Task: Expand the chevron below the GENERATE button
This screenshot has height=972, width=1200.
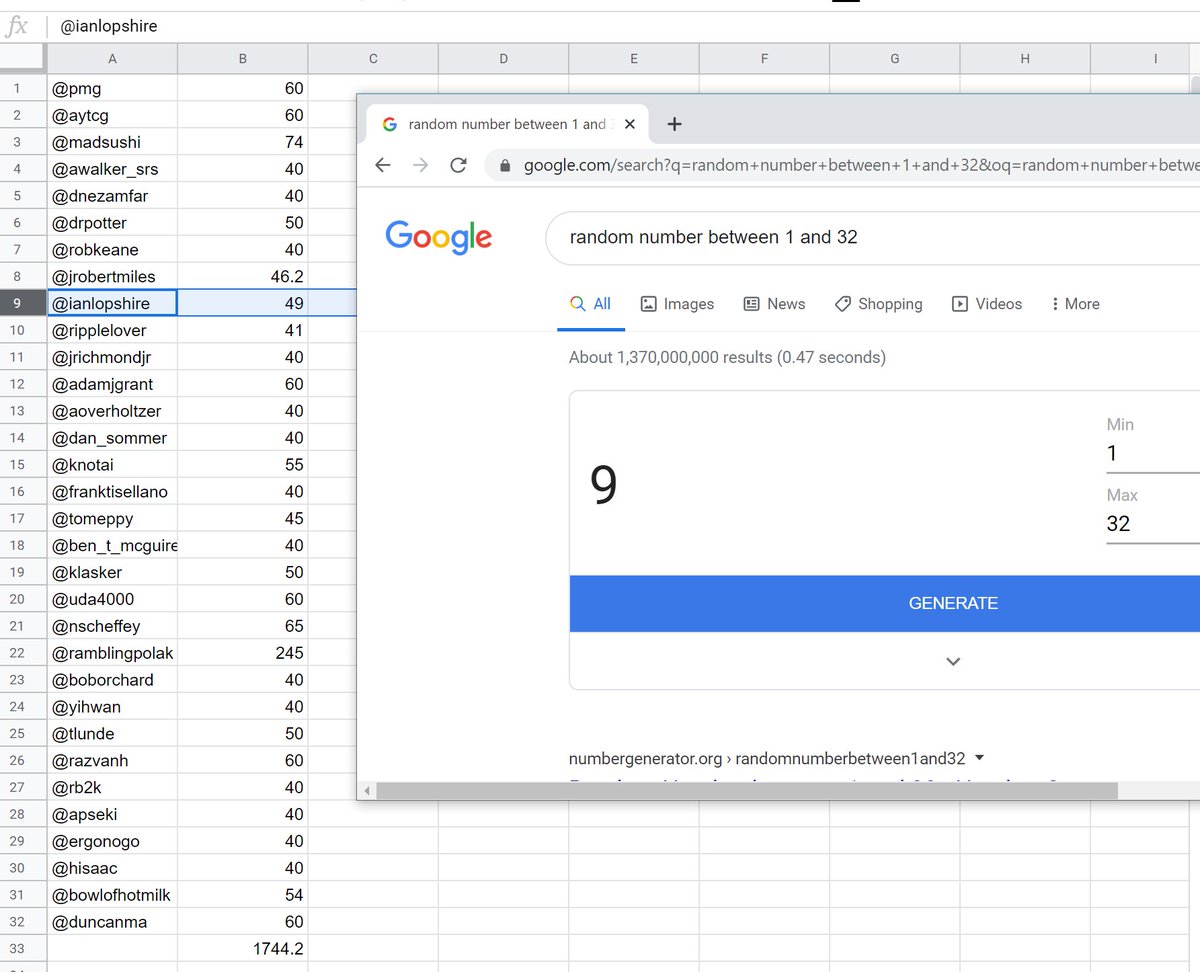Action: point(953,661)
